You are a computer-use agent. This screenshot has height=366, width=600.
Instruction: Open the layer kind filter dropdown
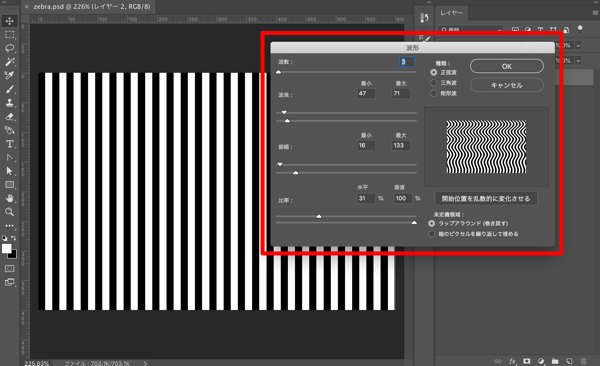pyautogui.click(x=471, y=29)
